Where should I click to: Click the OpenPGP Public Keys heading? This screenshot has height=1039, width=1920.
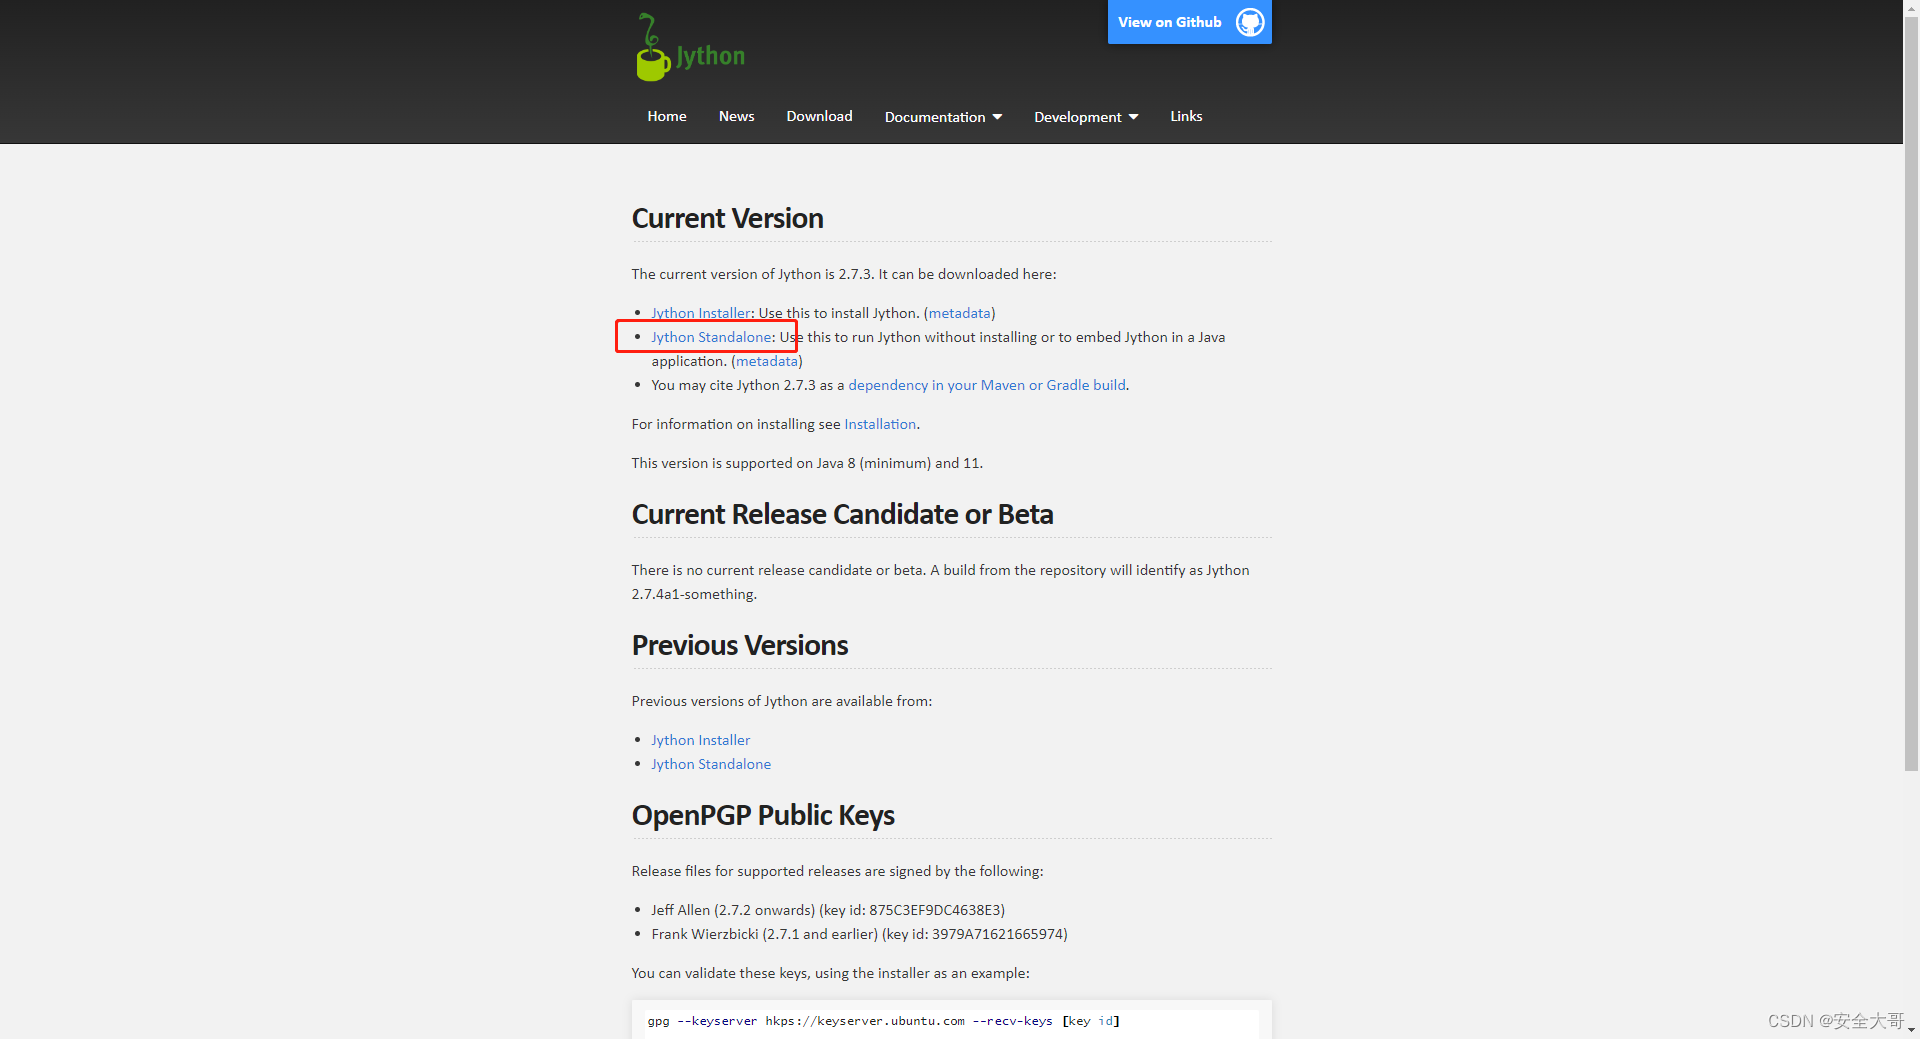click(763, 815)
